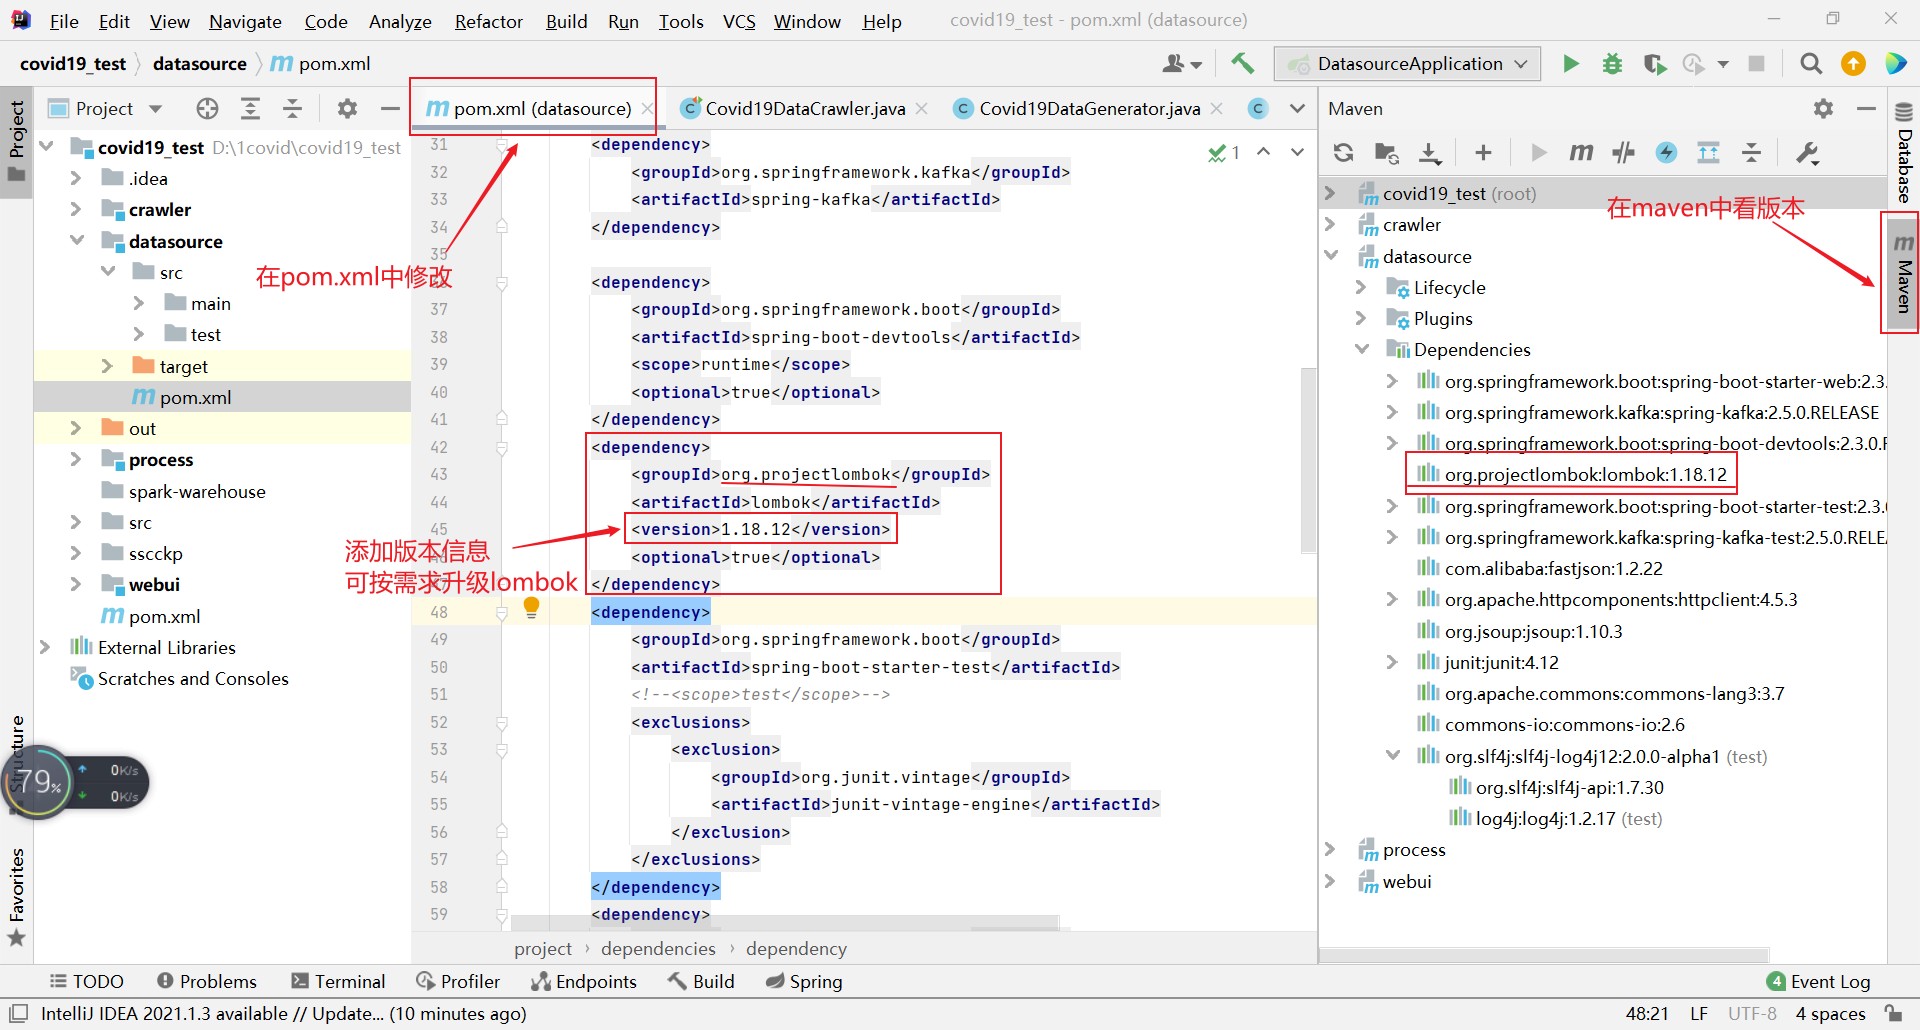Open Project panel settings gear
This screenshot has height=1030, width=1920.
pos(347,108)
